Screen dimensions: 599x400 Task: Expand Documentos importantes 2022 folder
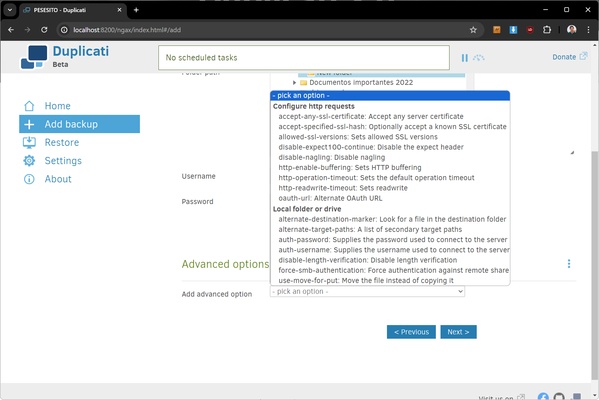[x=294, y=83]
